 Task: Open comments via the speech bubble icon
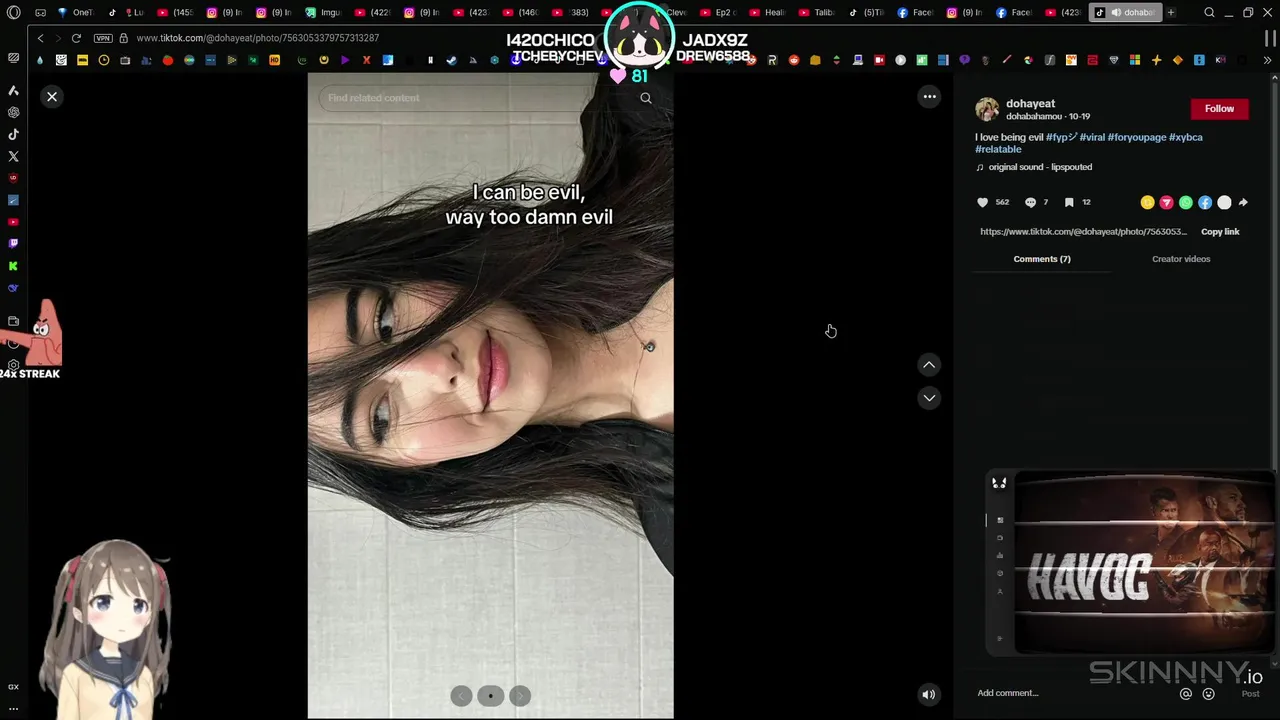click(1030, 202)
